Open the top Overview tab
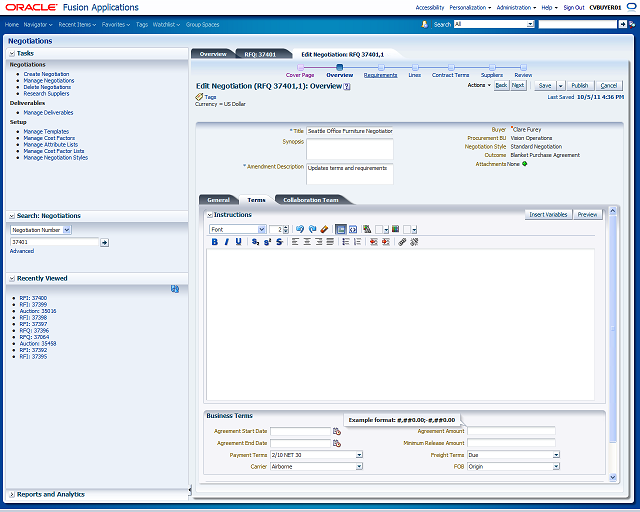 tap(213, 54)
